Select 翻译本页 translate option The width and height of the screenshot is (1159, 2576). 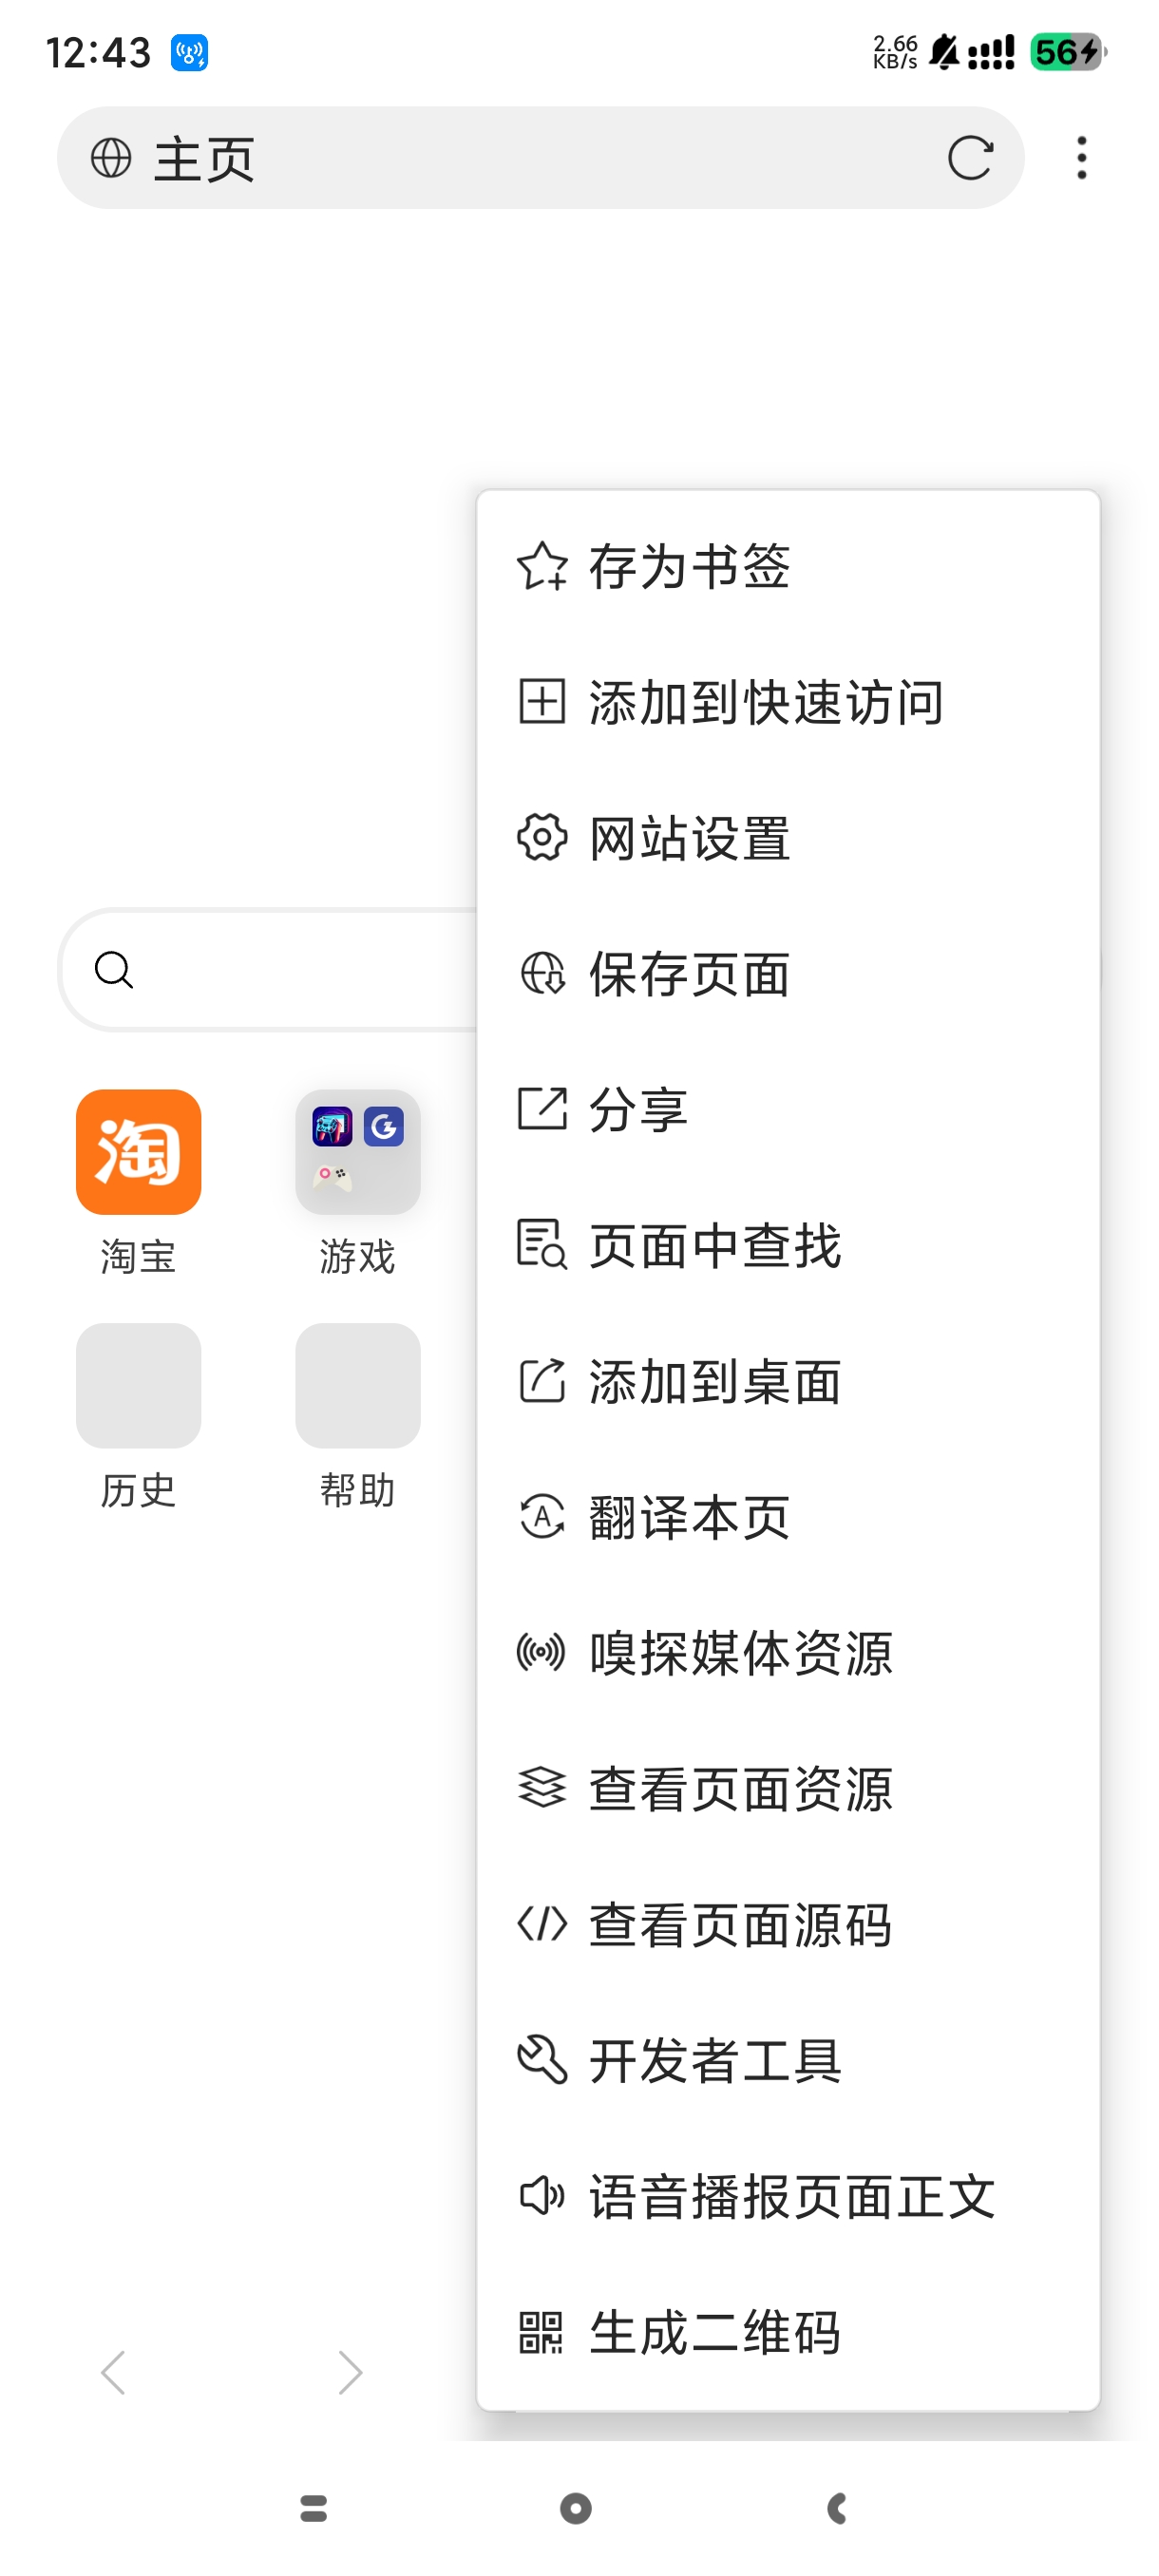(688, 1518)
